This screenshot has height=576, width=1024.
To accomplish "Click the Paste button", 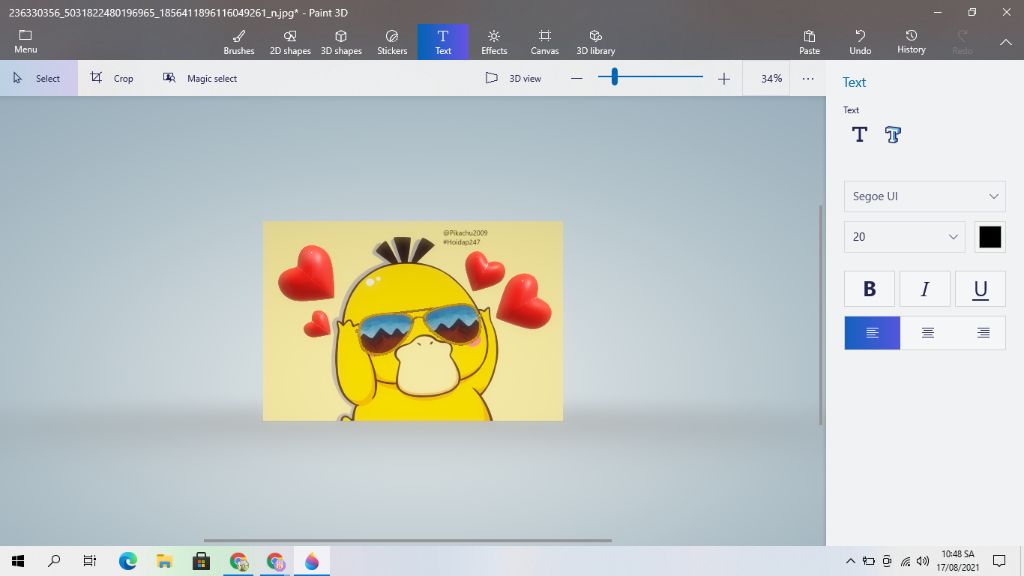I will click(x=809, y=42).
